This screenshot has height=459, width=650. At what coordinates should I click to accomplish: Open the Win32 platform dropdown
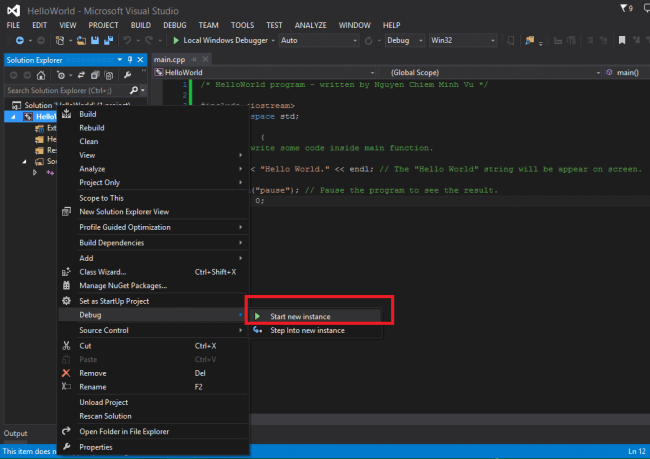pos(462,41)
